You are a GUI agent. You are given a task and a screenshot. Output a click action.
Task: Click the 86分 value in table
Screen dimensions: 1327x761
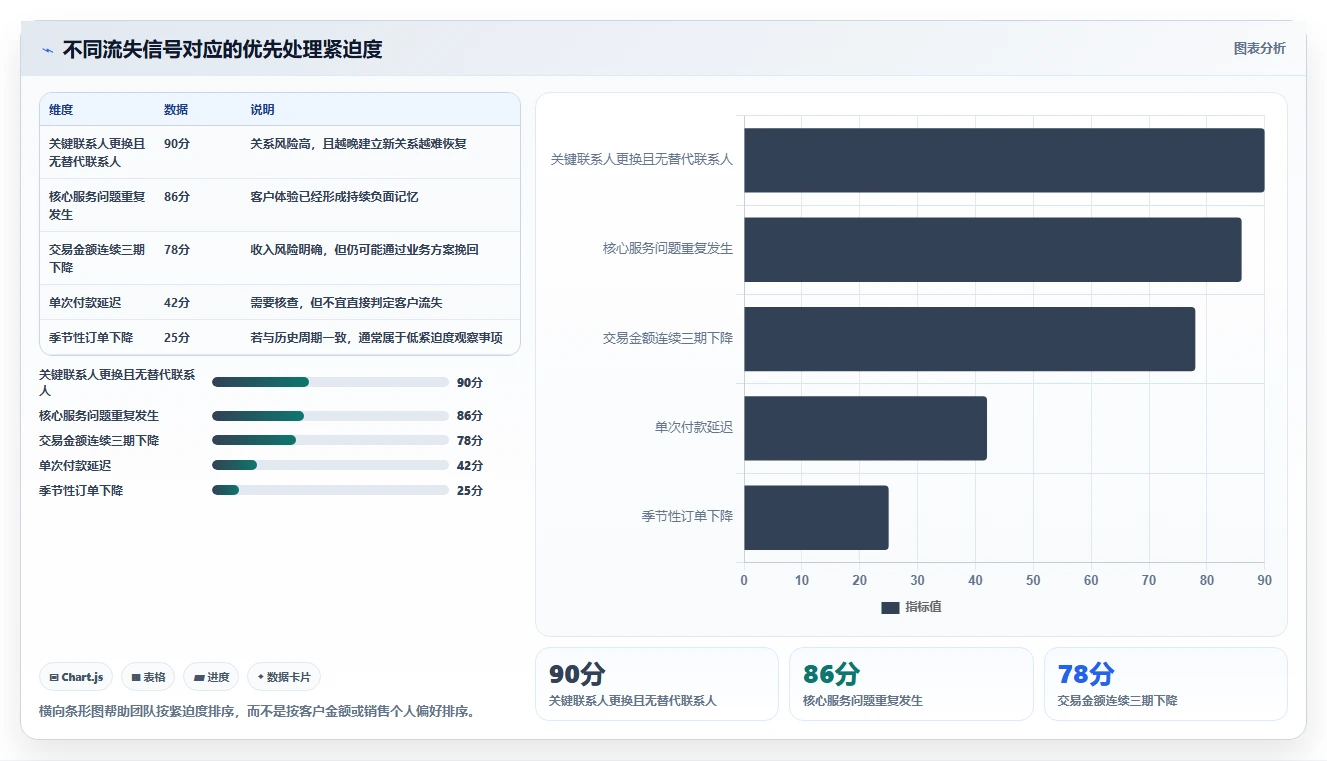point(177,196)
